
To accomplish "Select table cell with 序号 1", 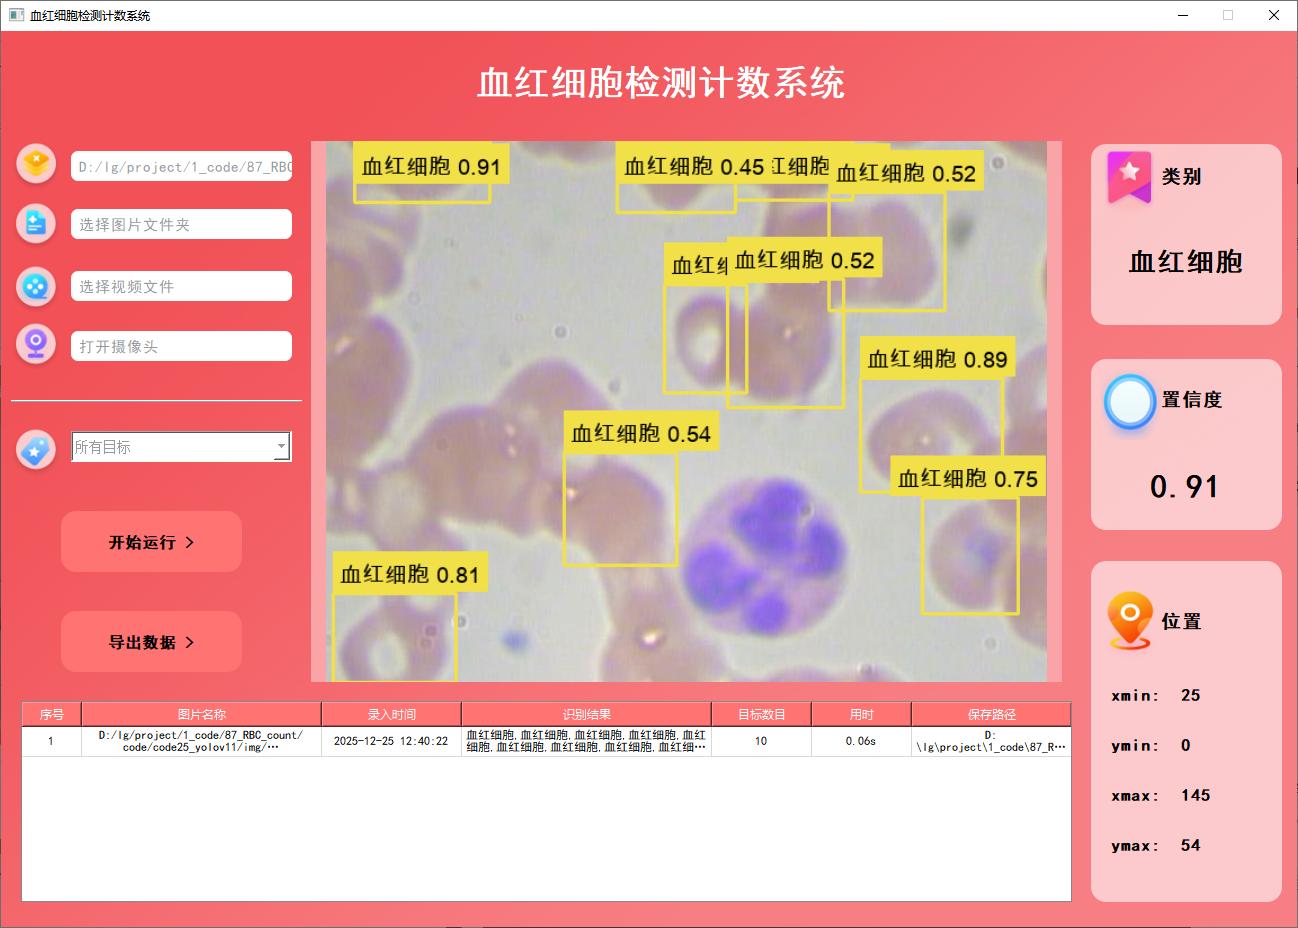I will coord(52,741).
